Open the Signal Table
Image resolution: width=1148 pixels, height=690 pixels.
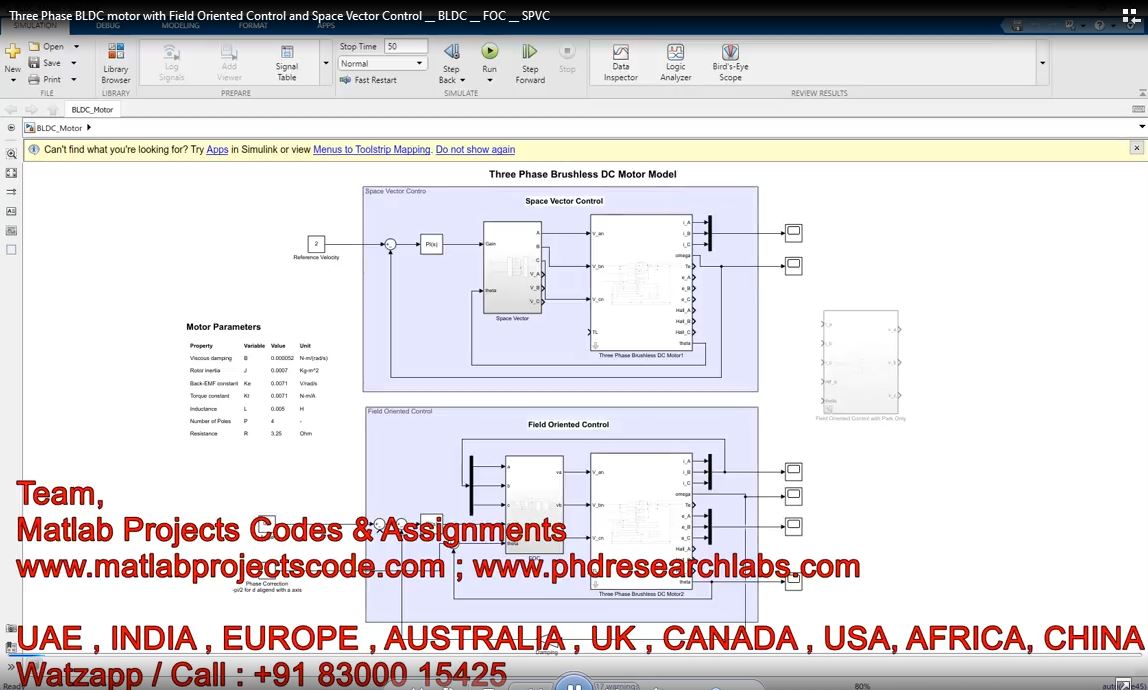pos(287,63)
